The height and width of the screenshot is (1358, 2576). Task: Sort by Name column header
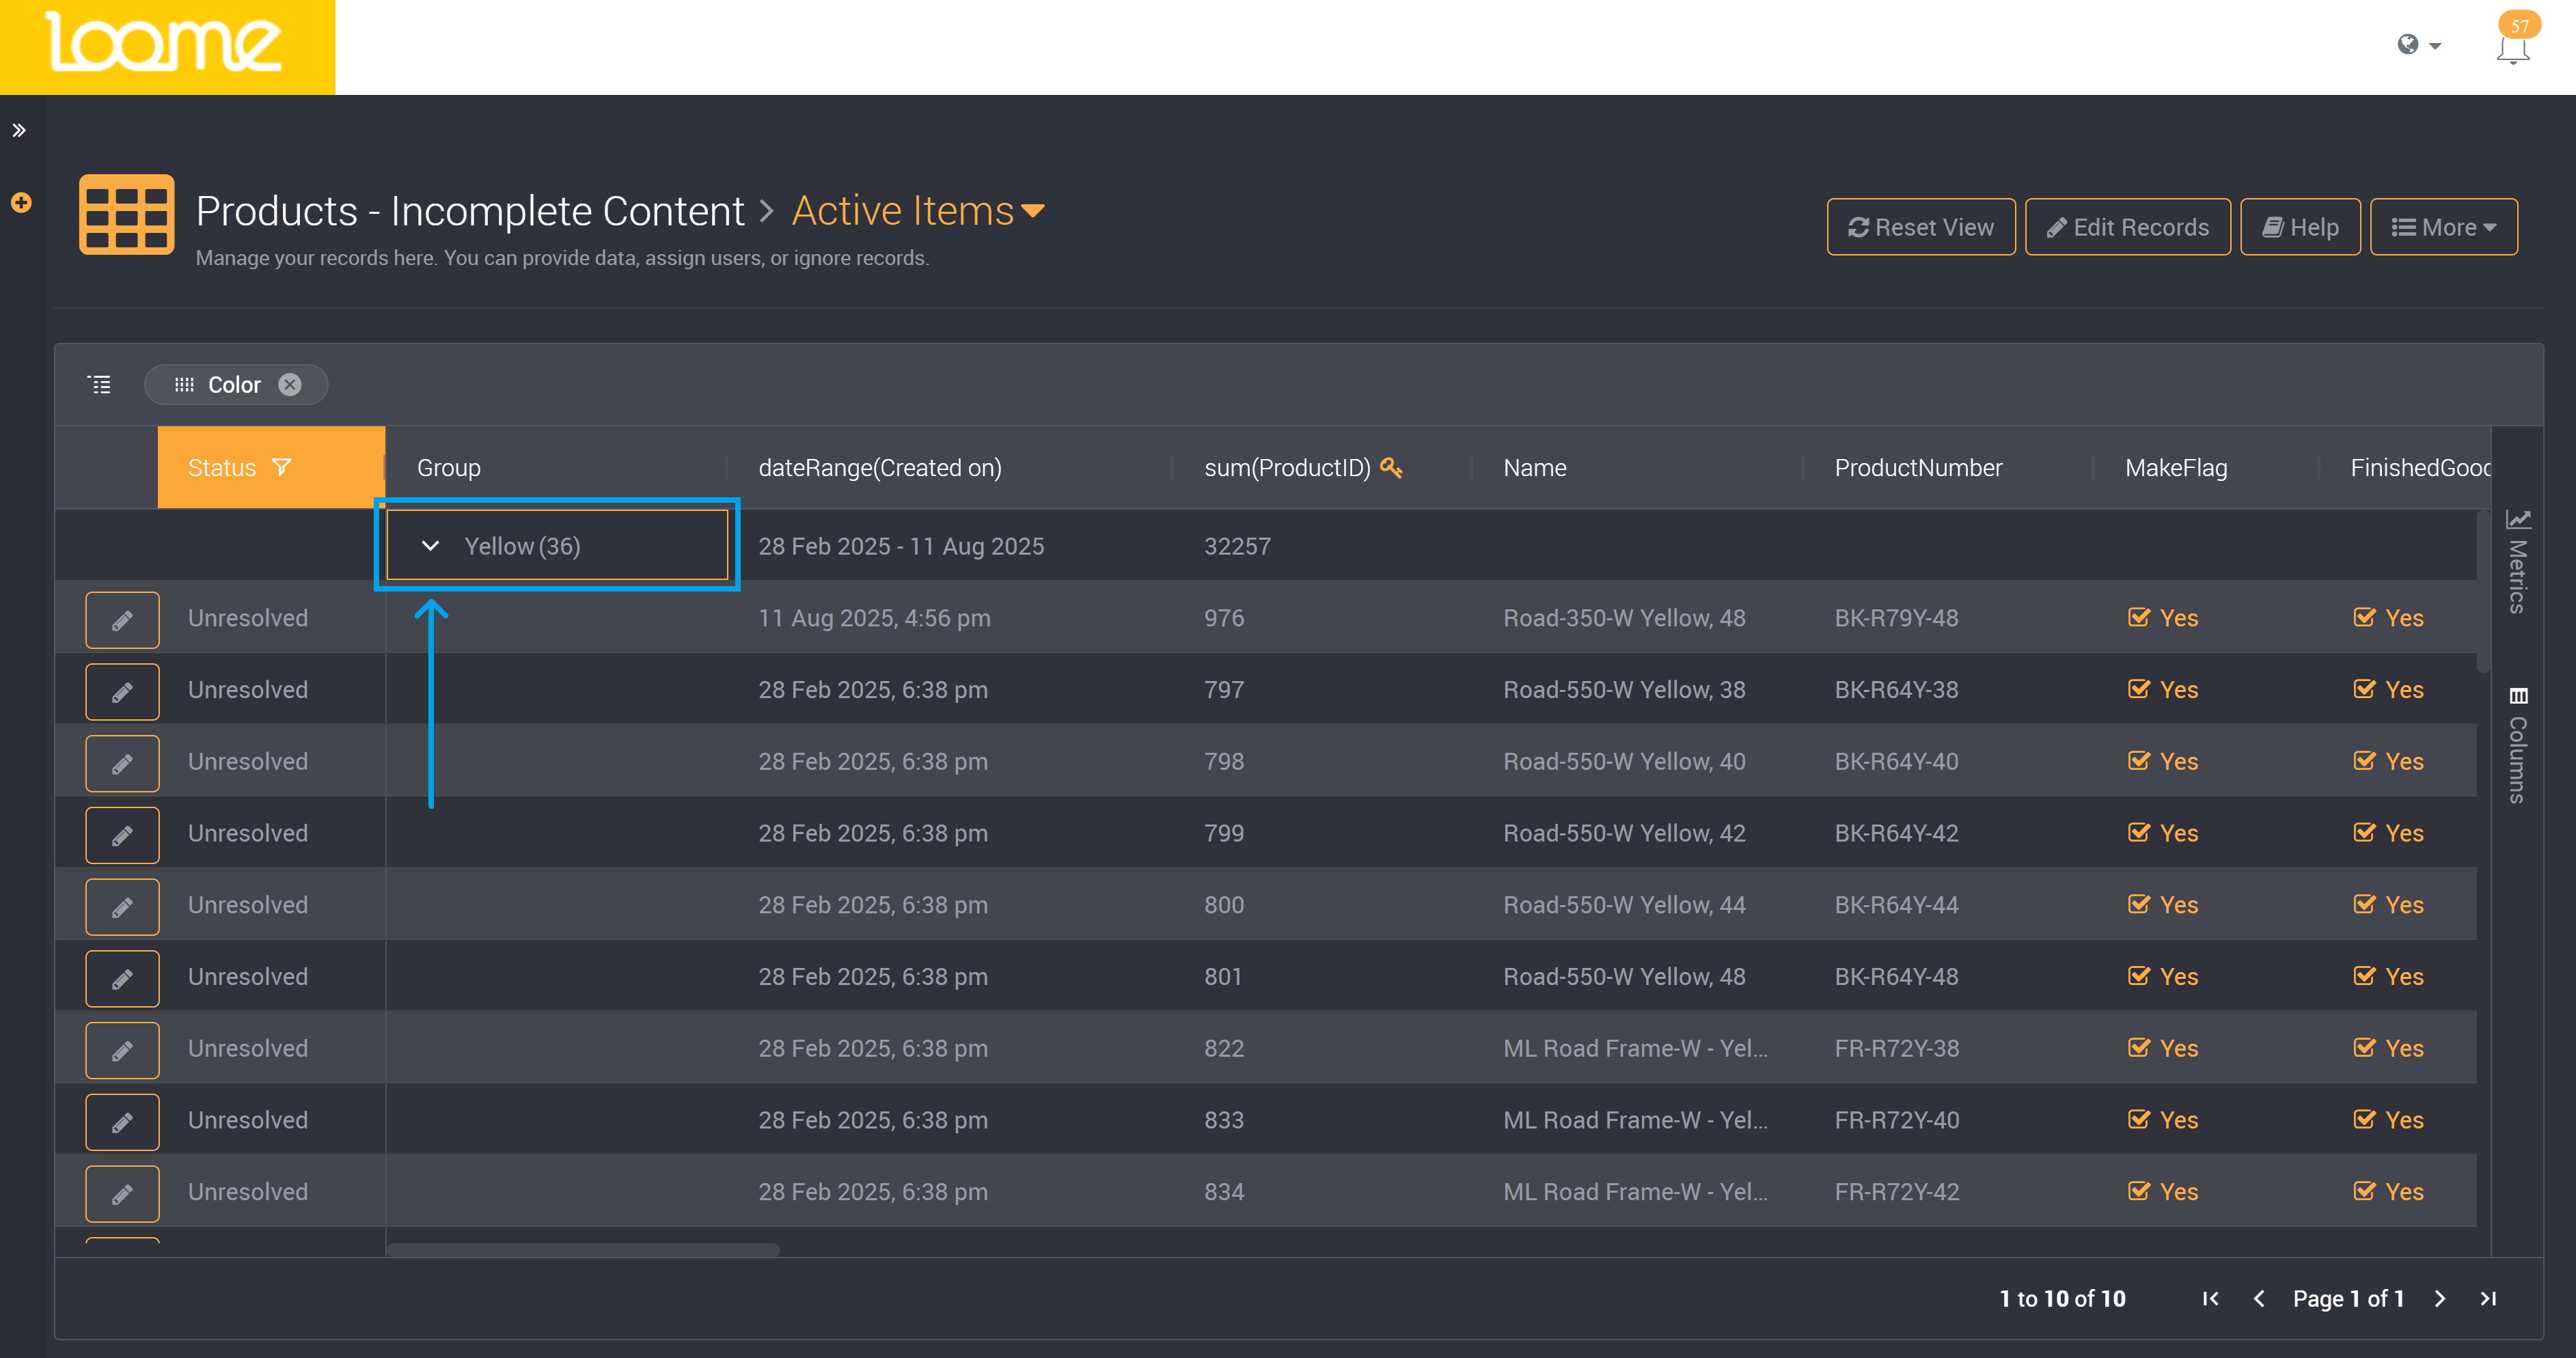pos(1535,468)
